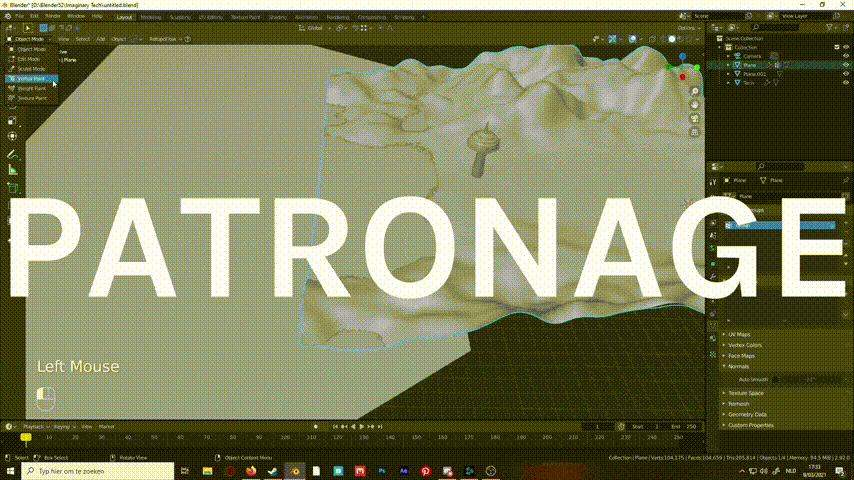Select the Measure tool in the toolbar
854x480 pixels.
click(x=13, y=171)
